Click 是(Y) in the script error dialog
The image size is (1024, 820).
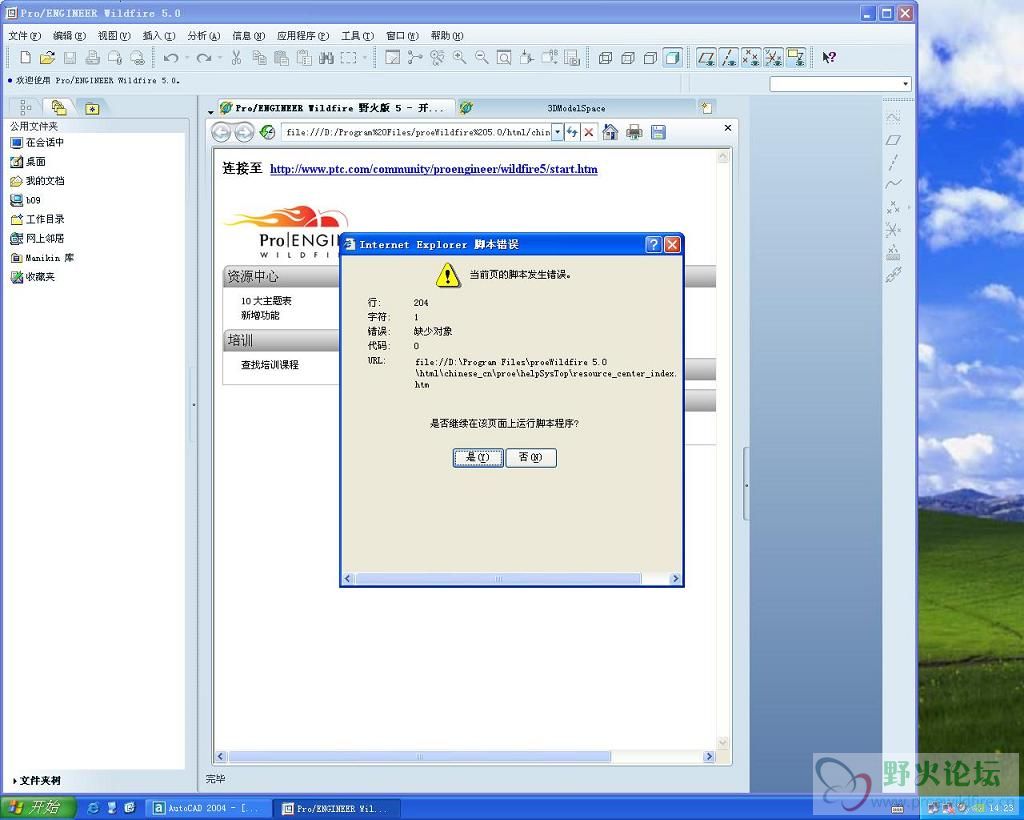point(478,458)
